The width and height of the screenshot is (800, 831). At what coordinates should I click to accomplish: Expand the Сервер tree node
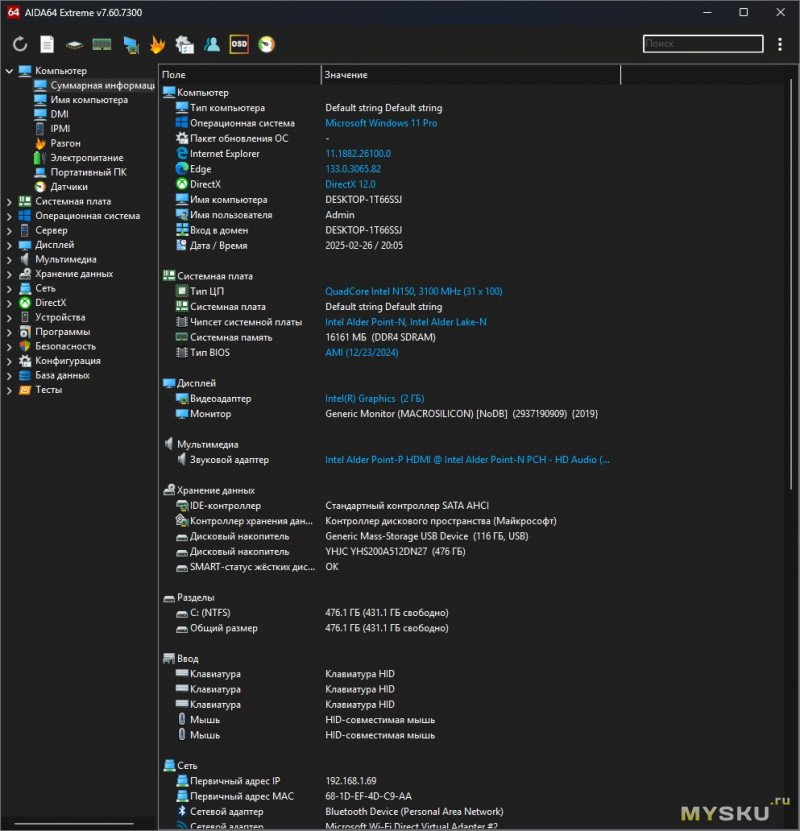(x=9, y=231)
